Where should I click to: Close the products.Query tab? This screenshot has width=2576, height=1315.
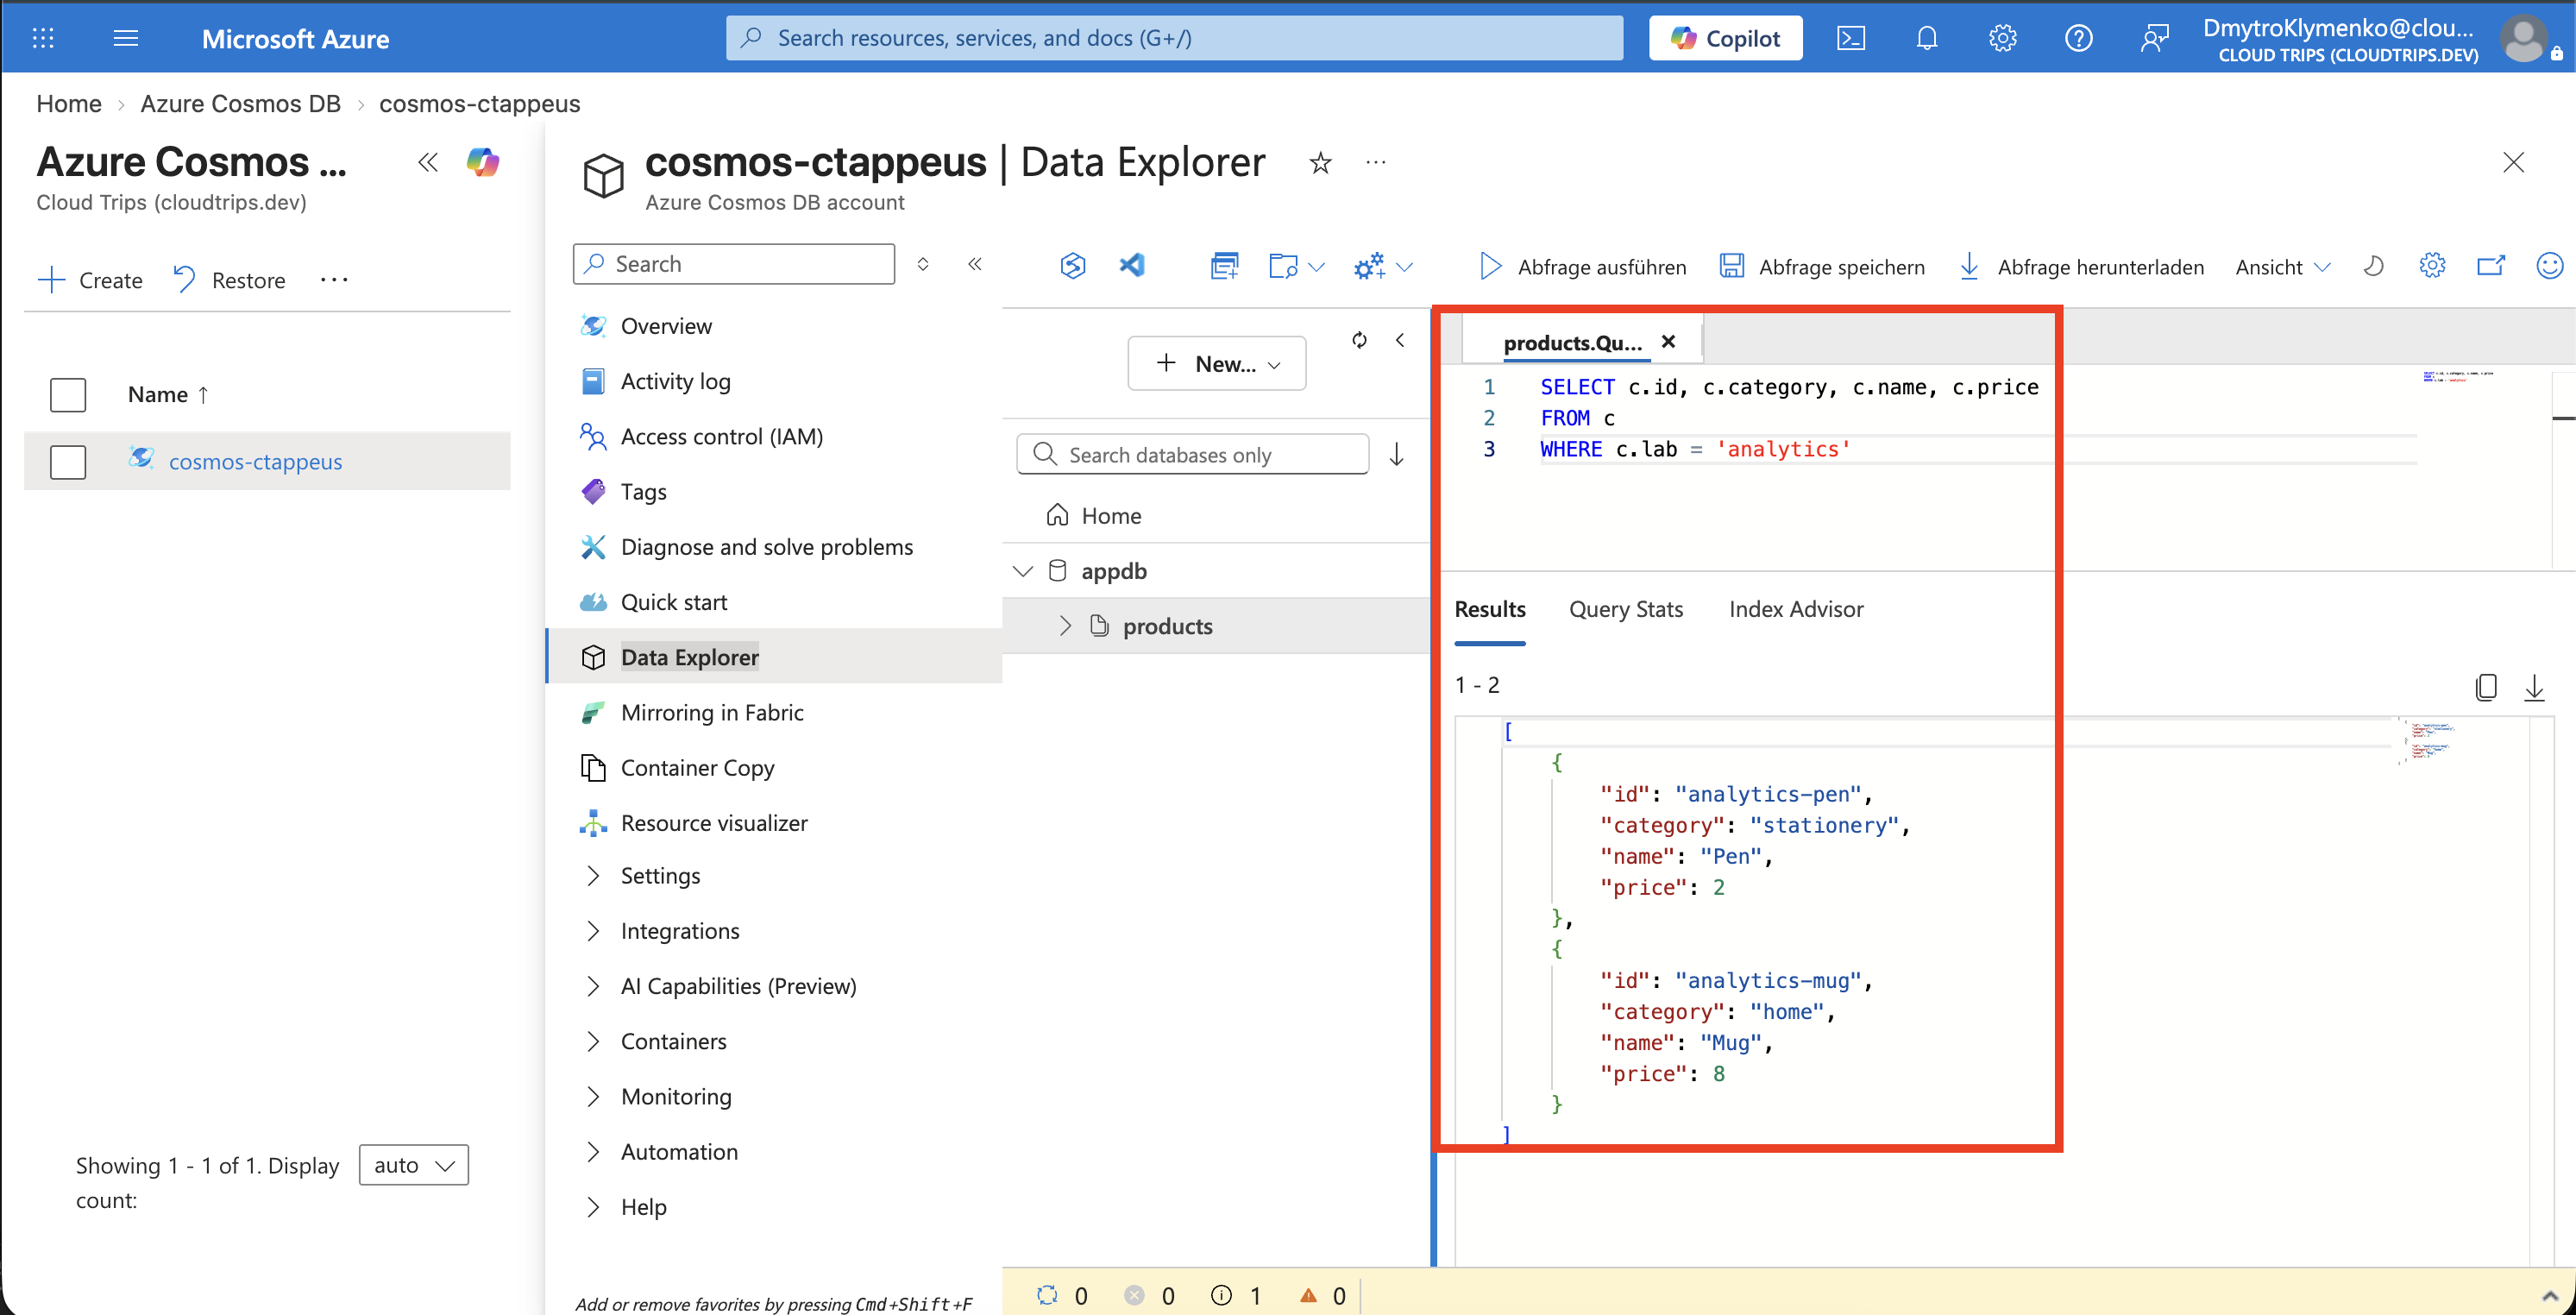(x=1668, y=341)
